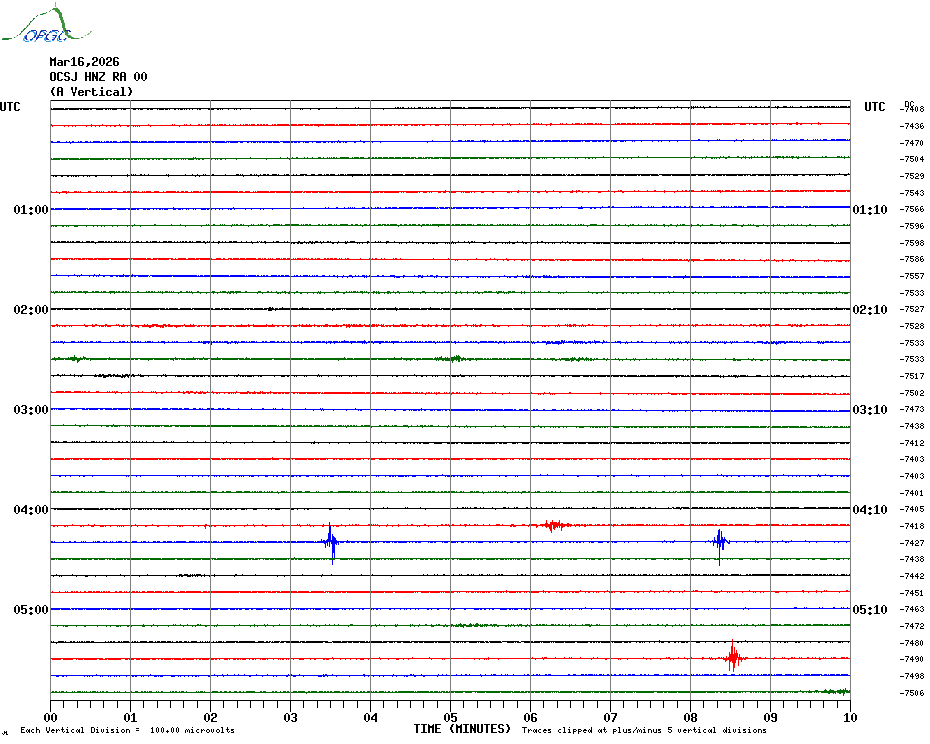Click the 03:10 label on right side
This screenshot has height=744, width=930.
click(869, 410)
